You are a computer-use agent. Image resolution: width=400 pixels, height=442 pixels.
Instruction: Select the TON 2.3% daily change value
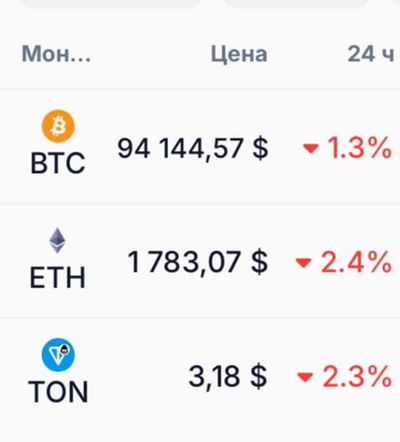click(357, 377)
